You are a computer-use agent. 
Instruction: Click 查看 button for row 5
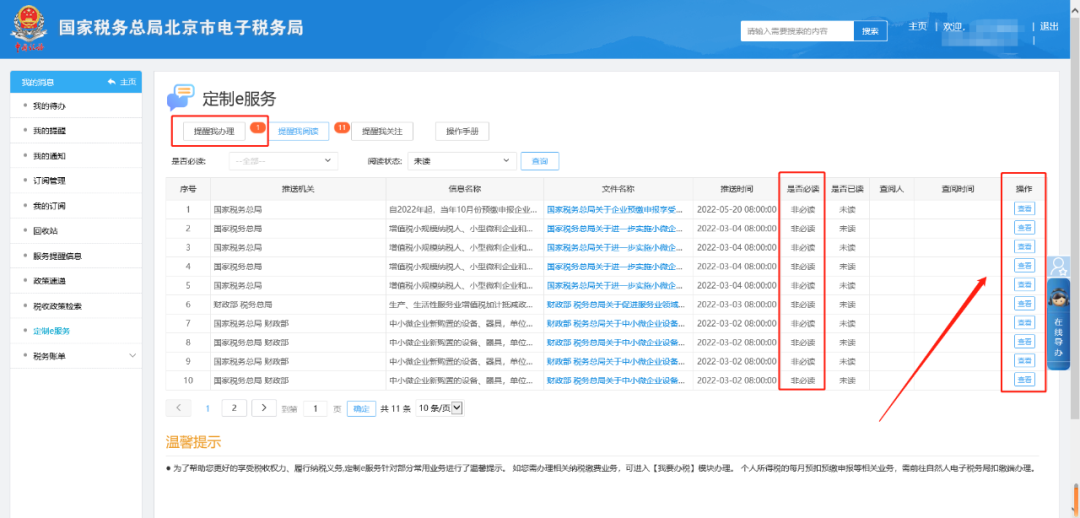pyautogui.click(x=1024, y=284)
